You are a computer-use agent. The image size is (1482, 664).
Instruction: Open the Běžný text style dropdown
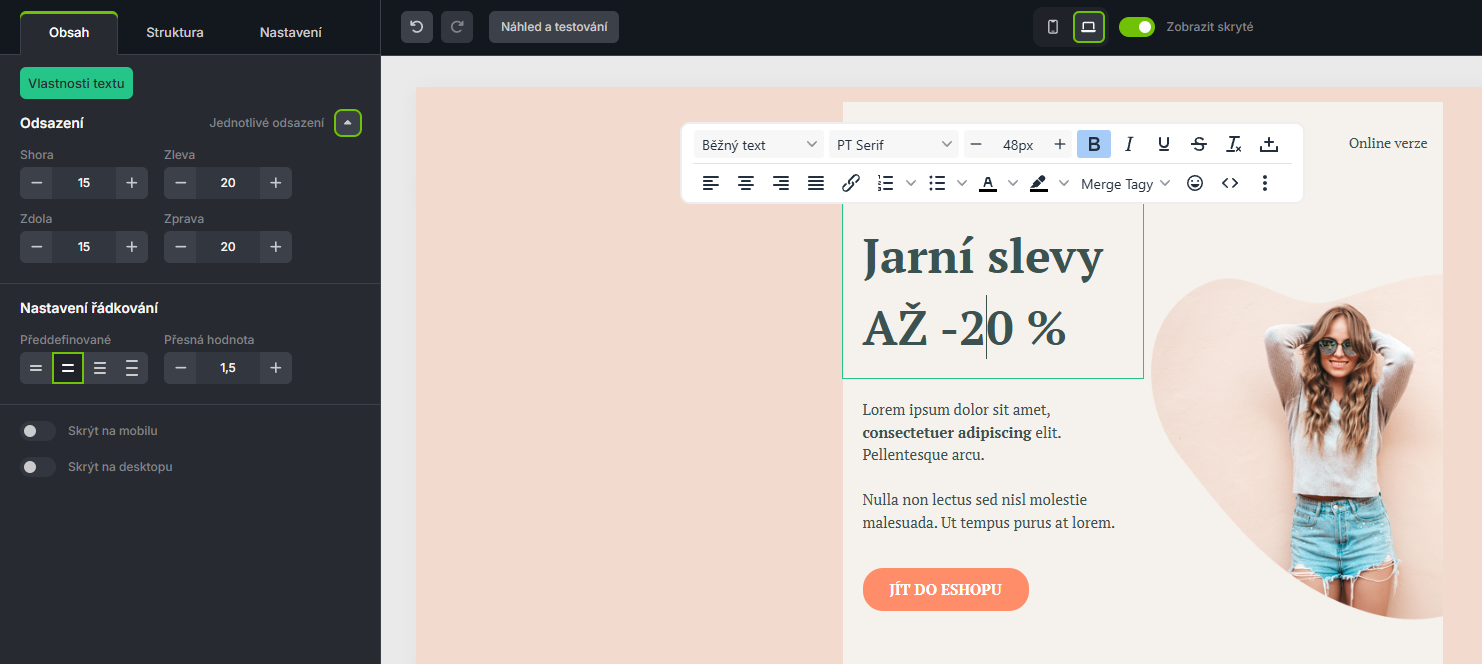pyautogui.click(x=759, y=145)
